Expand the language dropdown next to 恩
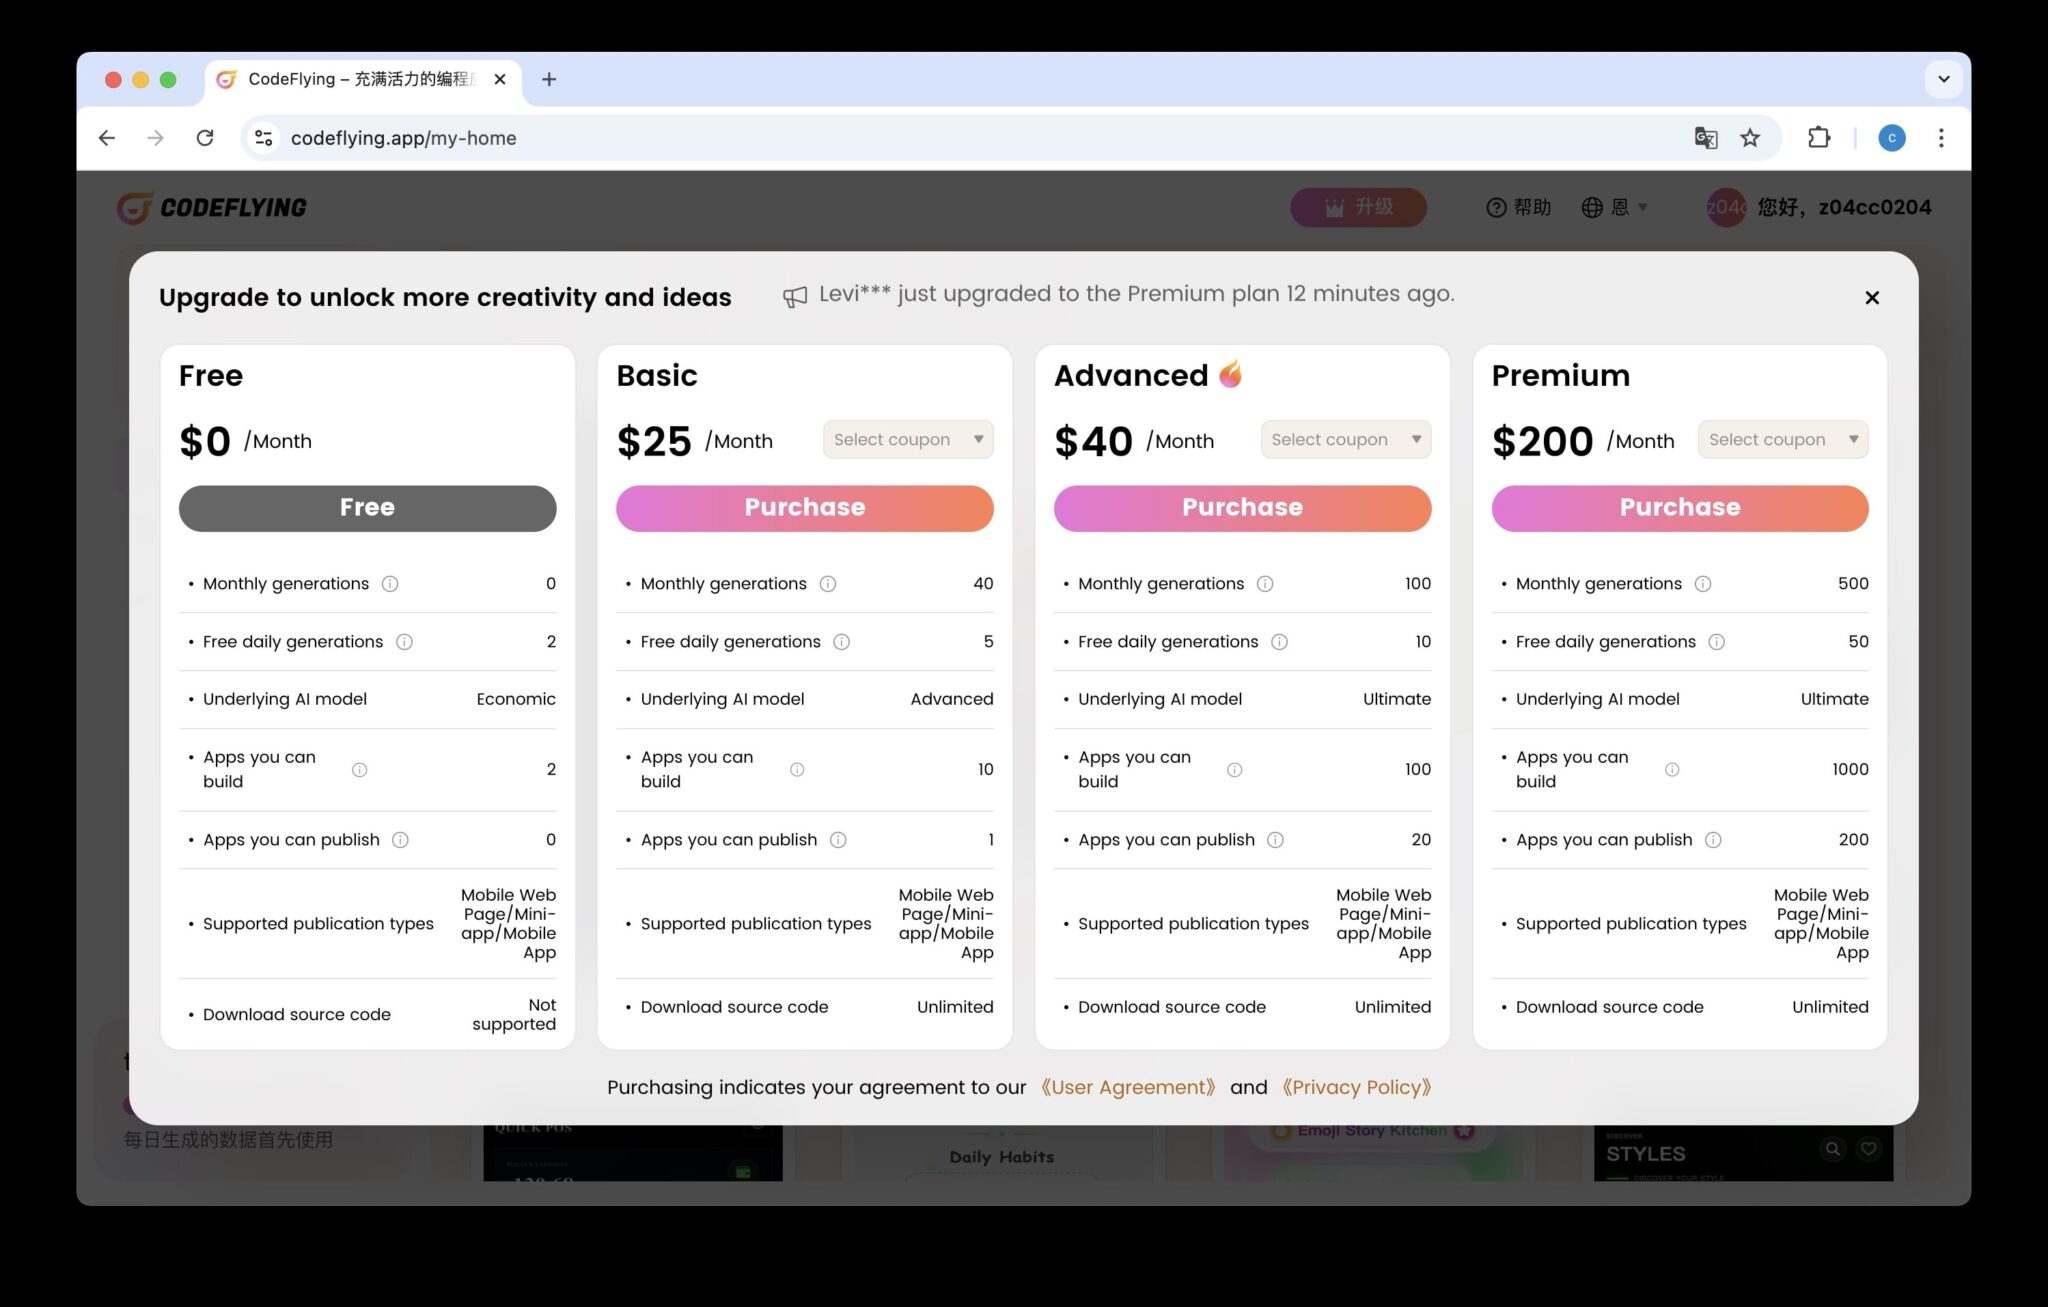Image resolution: width=2048 pixels, height=1307 pixels. (x=1643, y=207)
